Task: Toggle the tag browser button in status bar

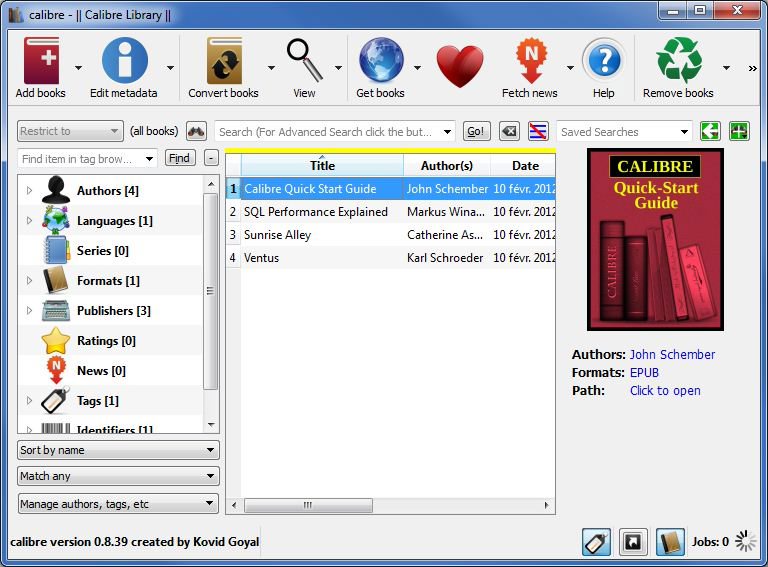Action: point(596,542)
